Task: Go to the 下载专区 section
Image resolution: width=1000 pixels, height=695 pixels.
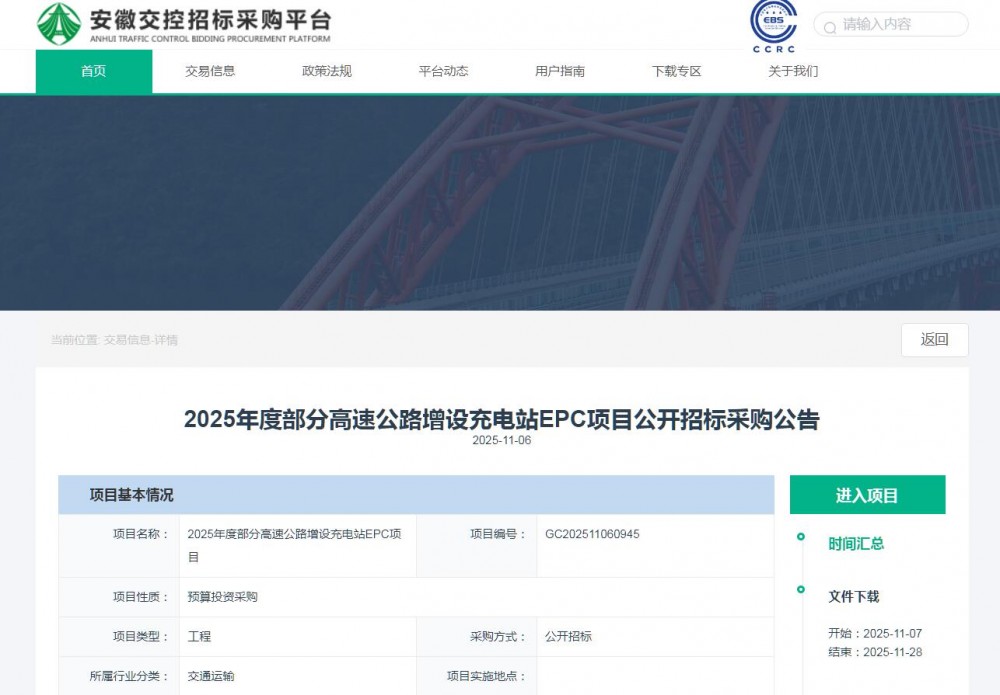Action: 677,71
